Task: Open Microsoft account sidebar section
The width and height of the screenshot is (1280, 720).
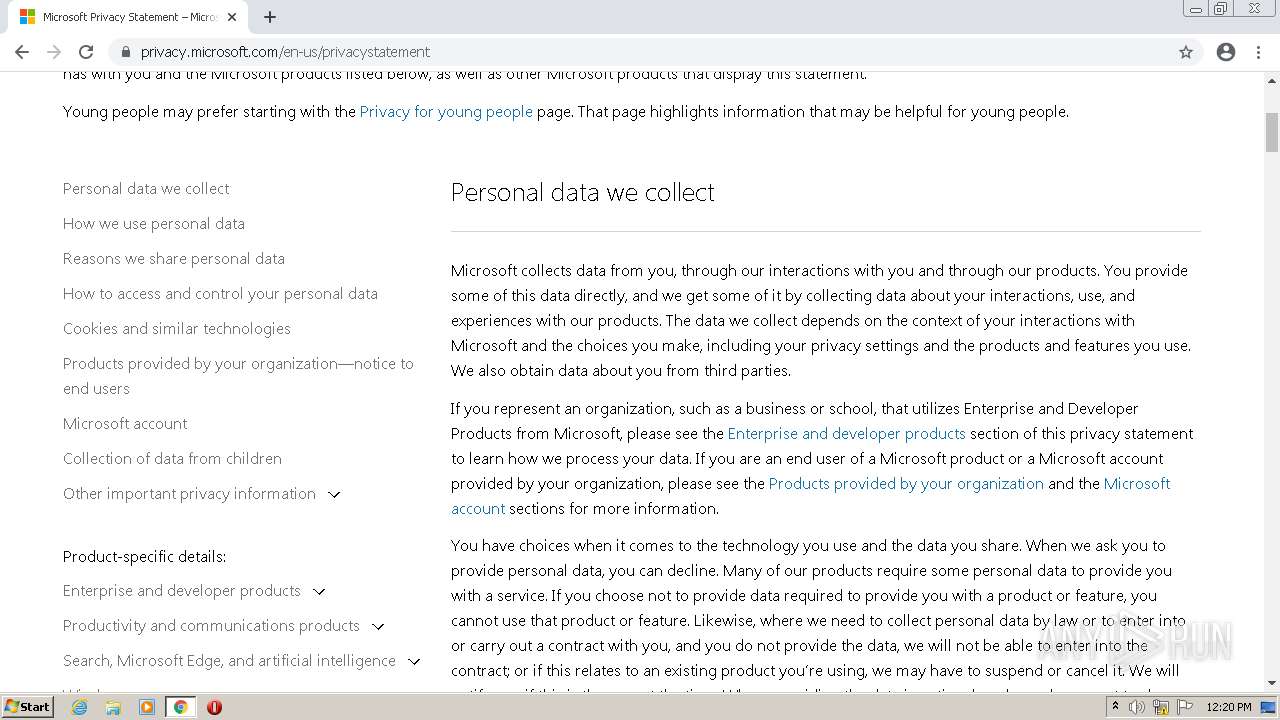Action: (x=125, y=424)
